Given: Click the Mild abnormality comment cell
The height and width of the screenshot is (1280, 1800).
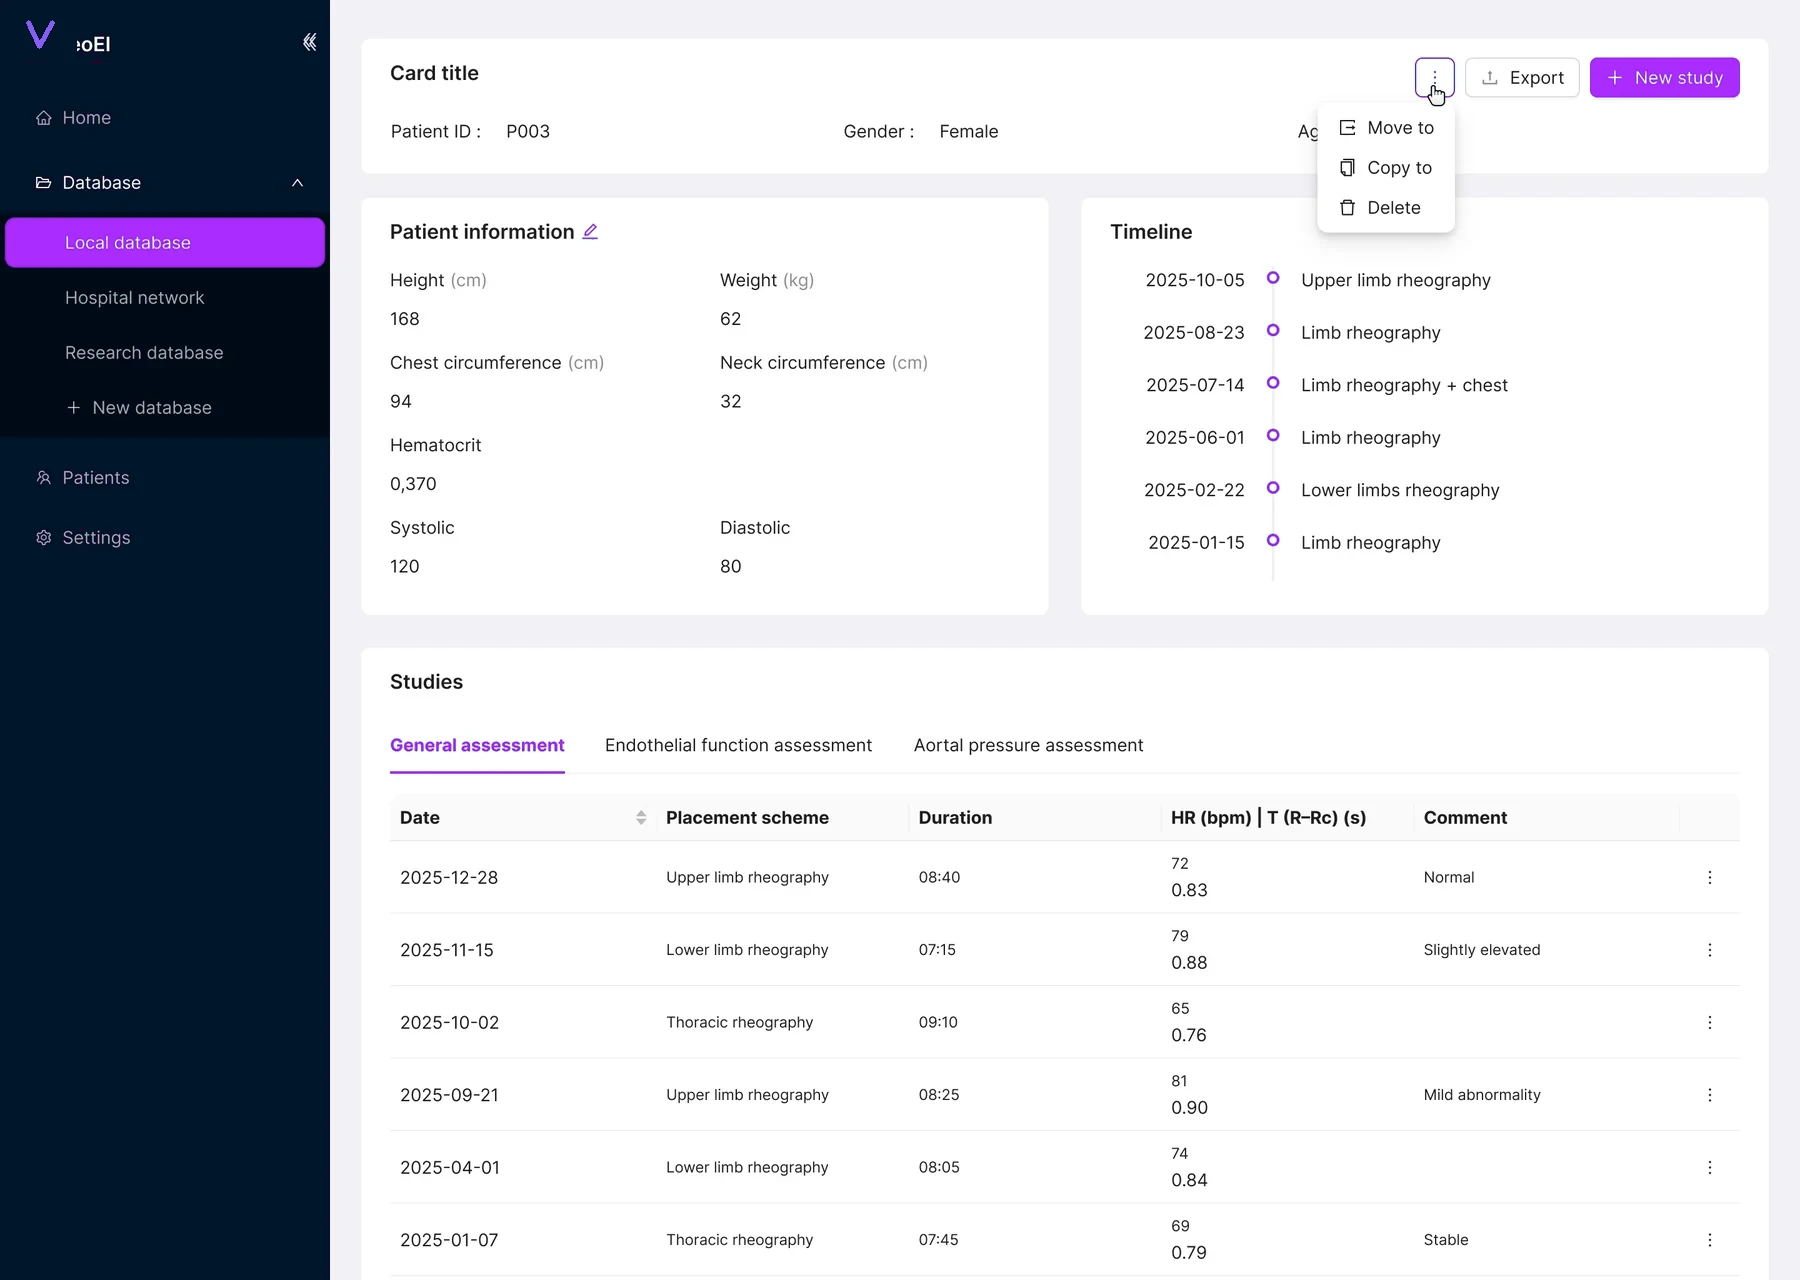Looking at the screenshot, I should [x=1482, y=1095].
